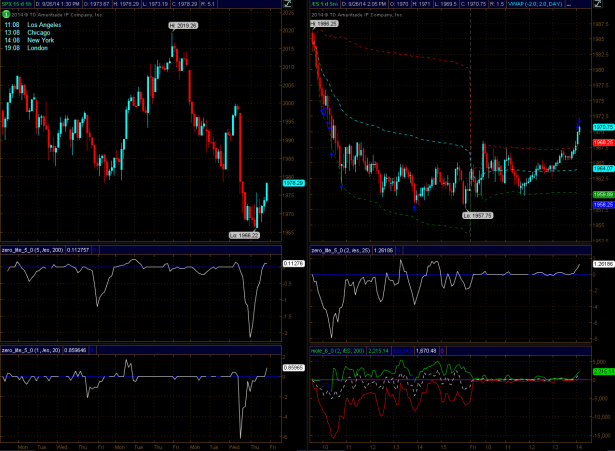
Task: Click the /ES open value O: 1970
Action: point(400,4)
